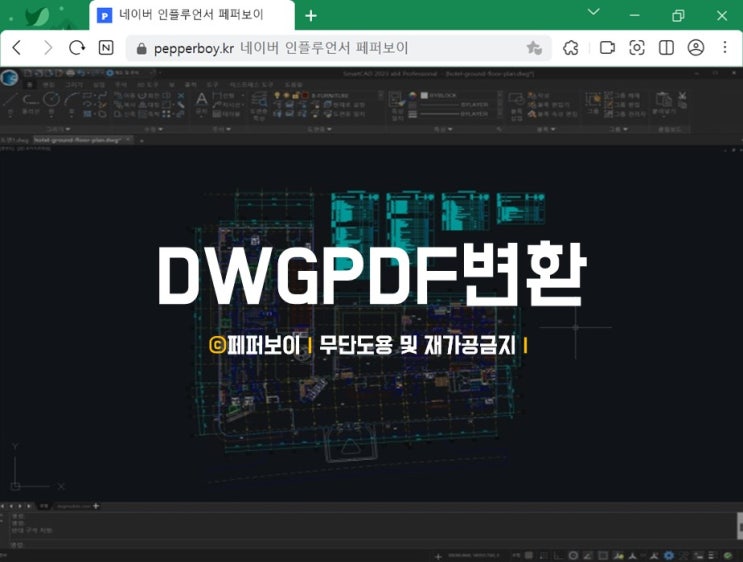Open the user profile icon
The width and height of the screenshot is (743, 562).
click(x=696, y=47)
